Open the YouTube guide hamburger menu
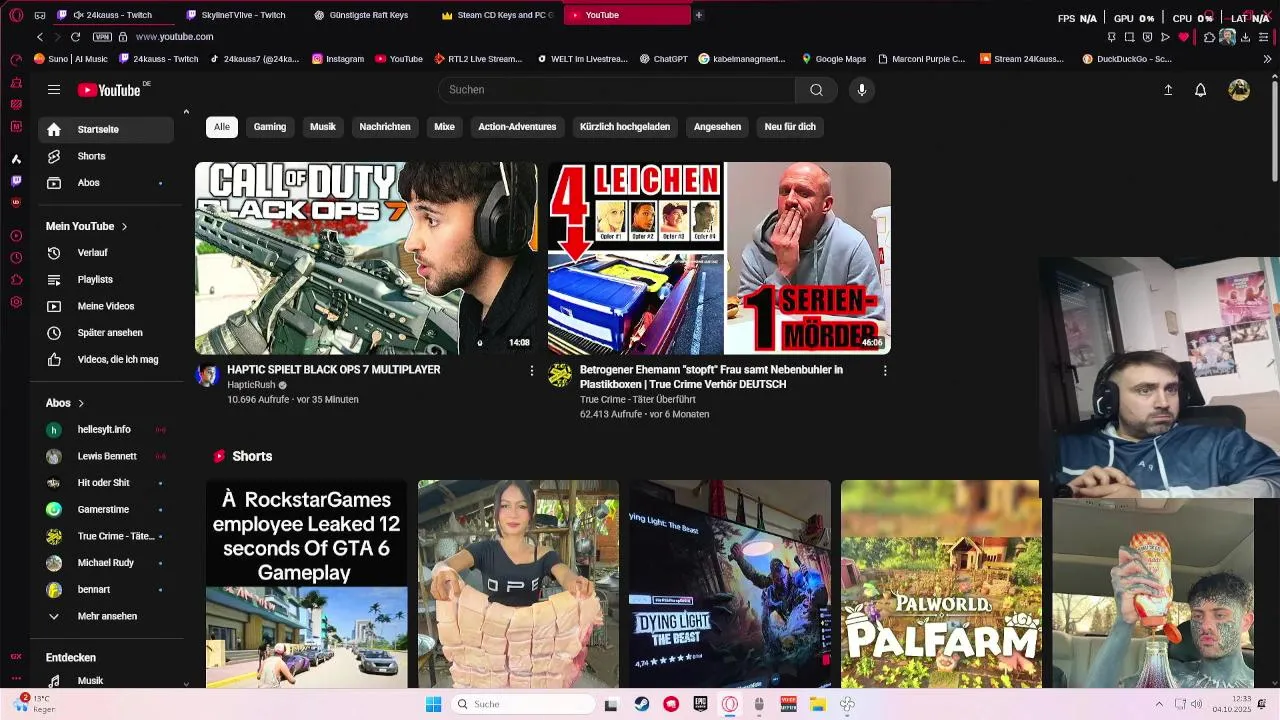Screen dimensions: 1280x720 (54, 90)
